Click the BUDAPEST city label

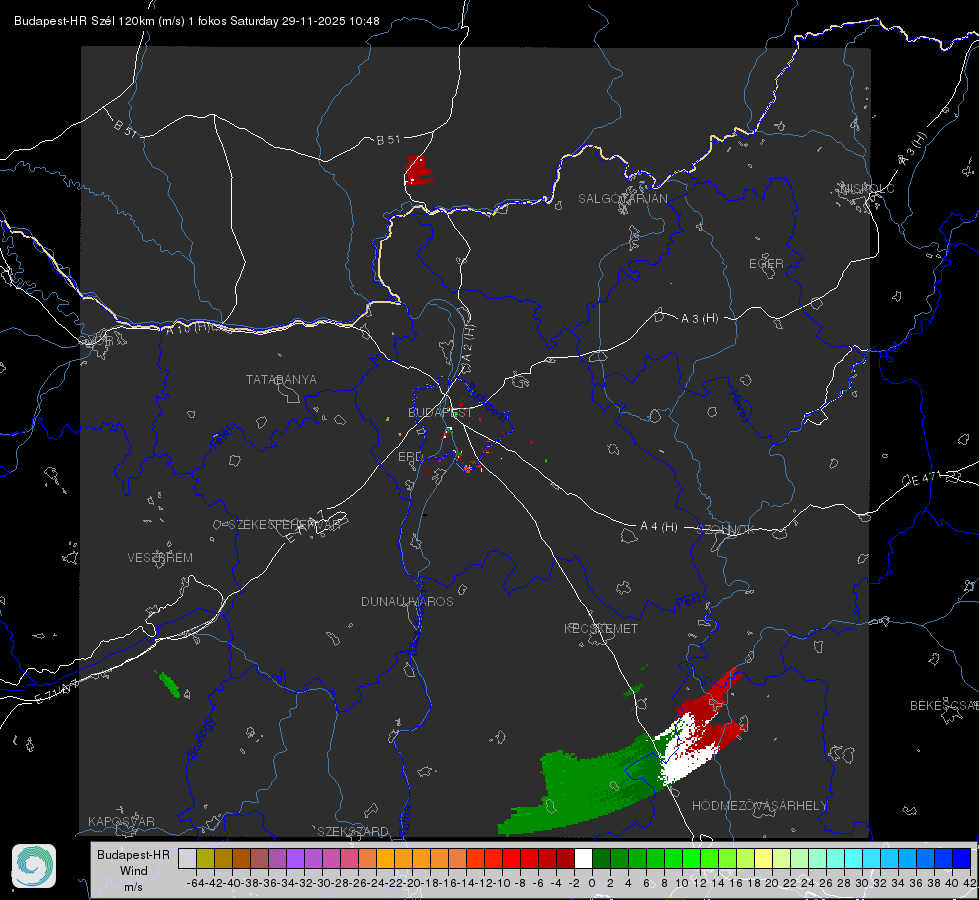[x=440, y=412]
